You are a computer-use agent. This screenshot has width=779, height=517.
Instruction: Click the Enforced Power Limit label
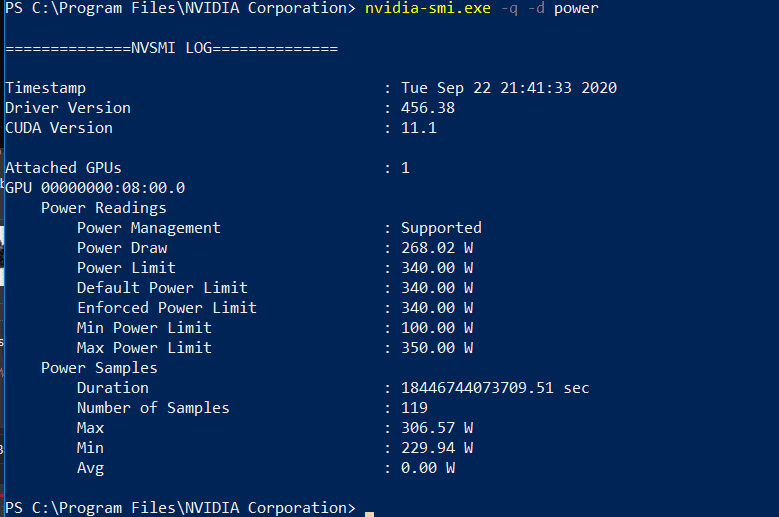(167, 308)
